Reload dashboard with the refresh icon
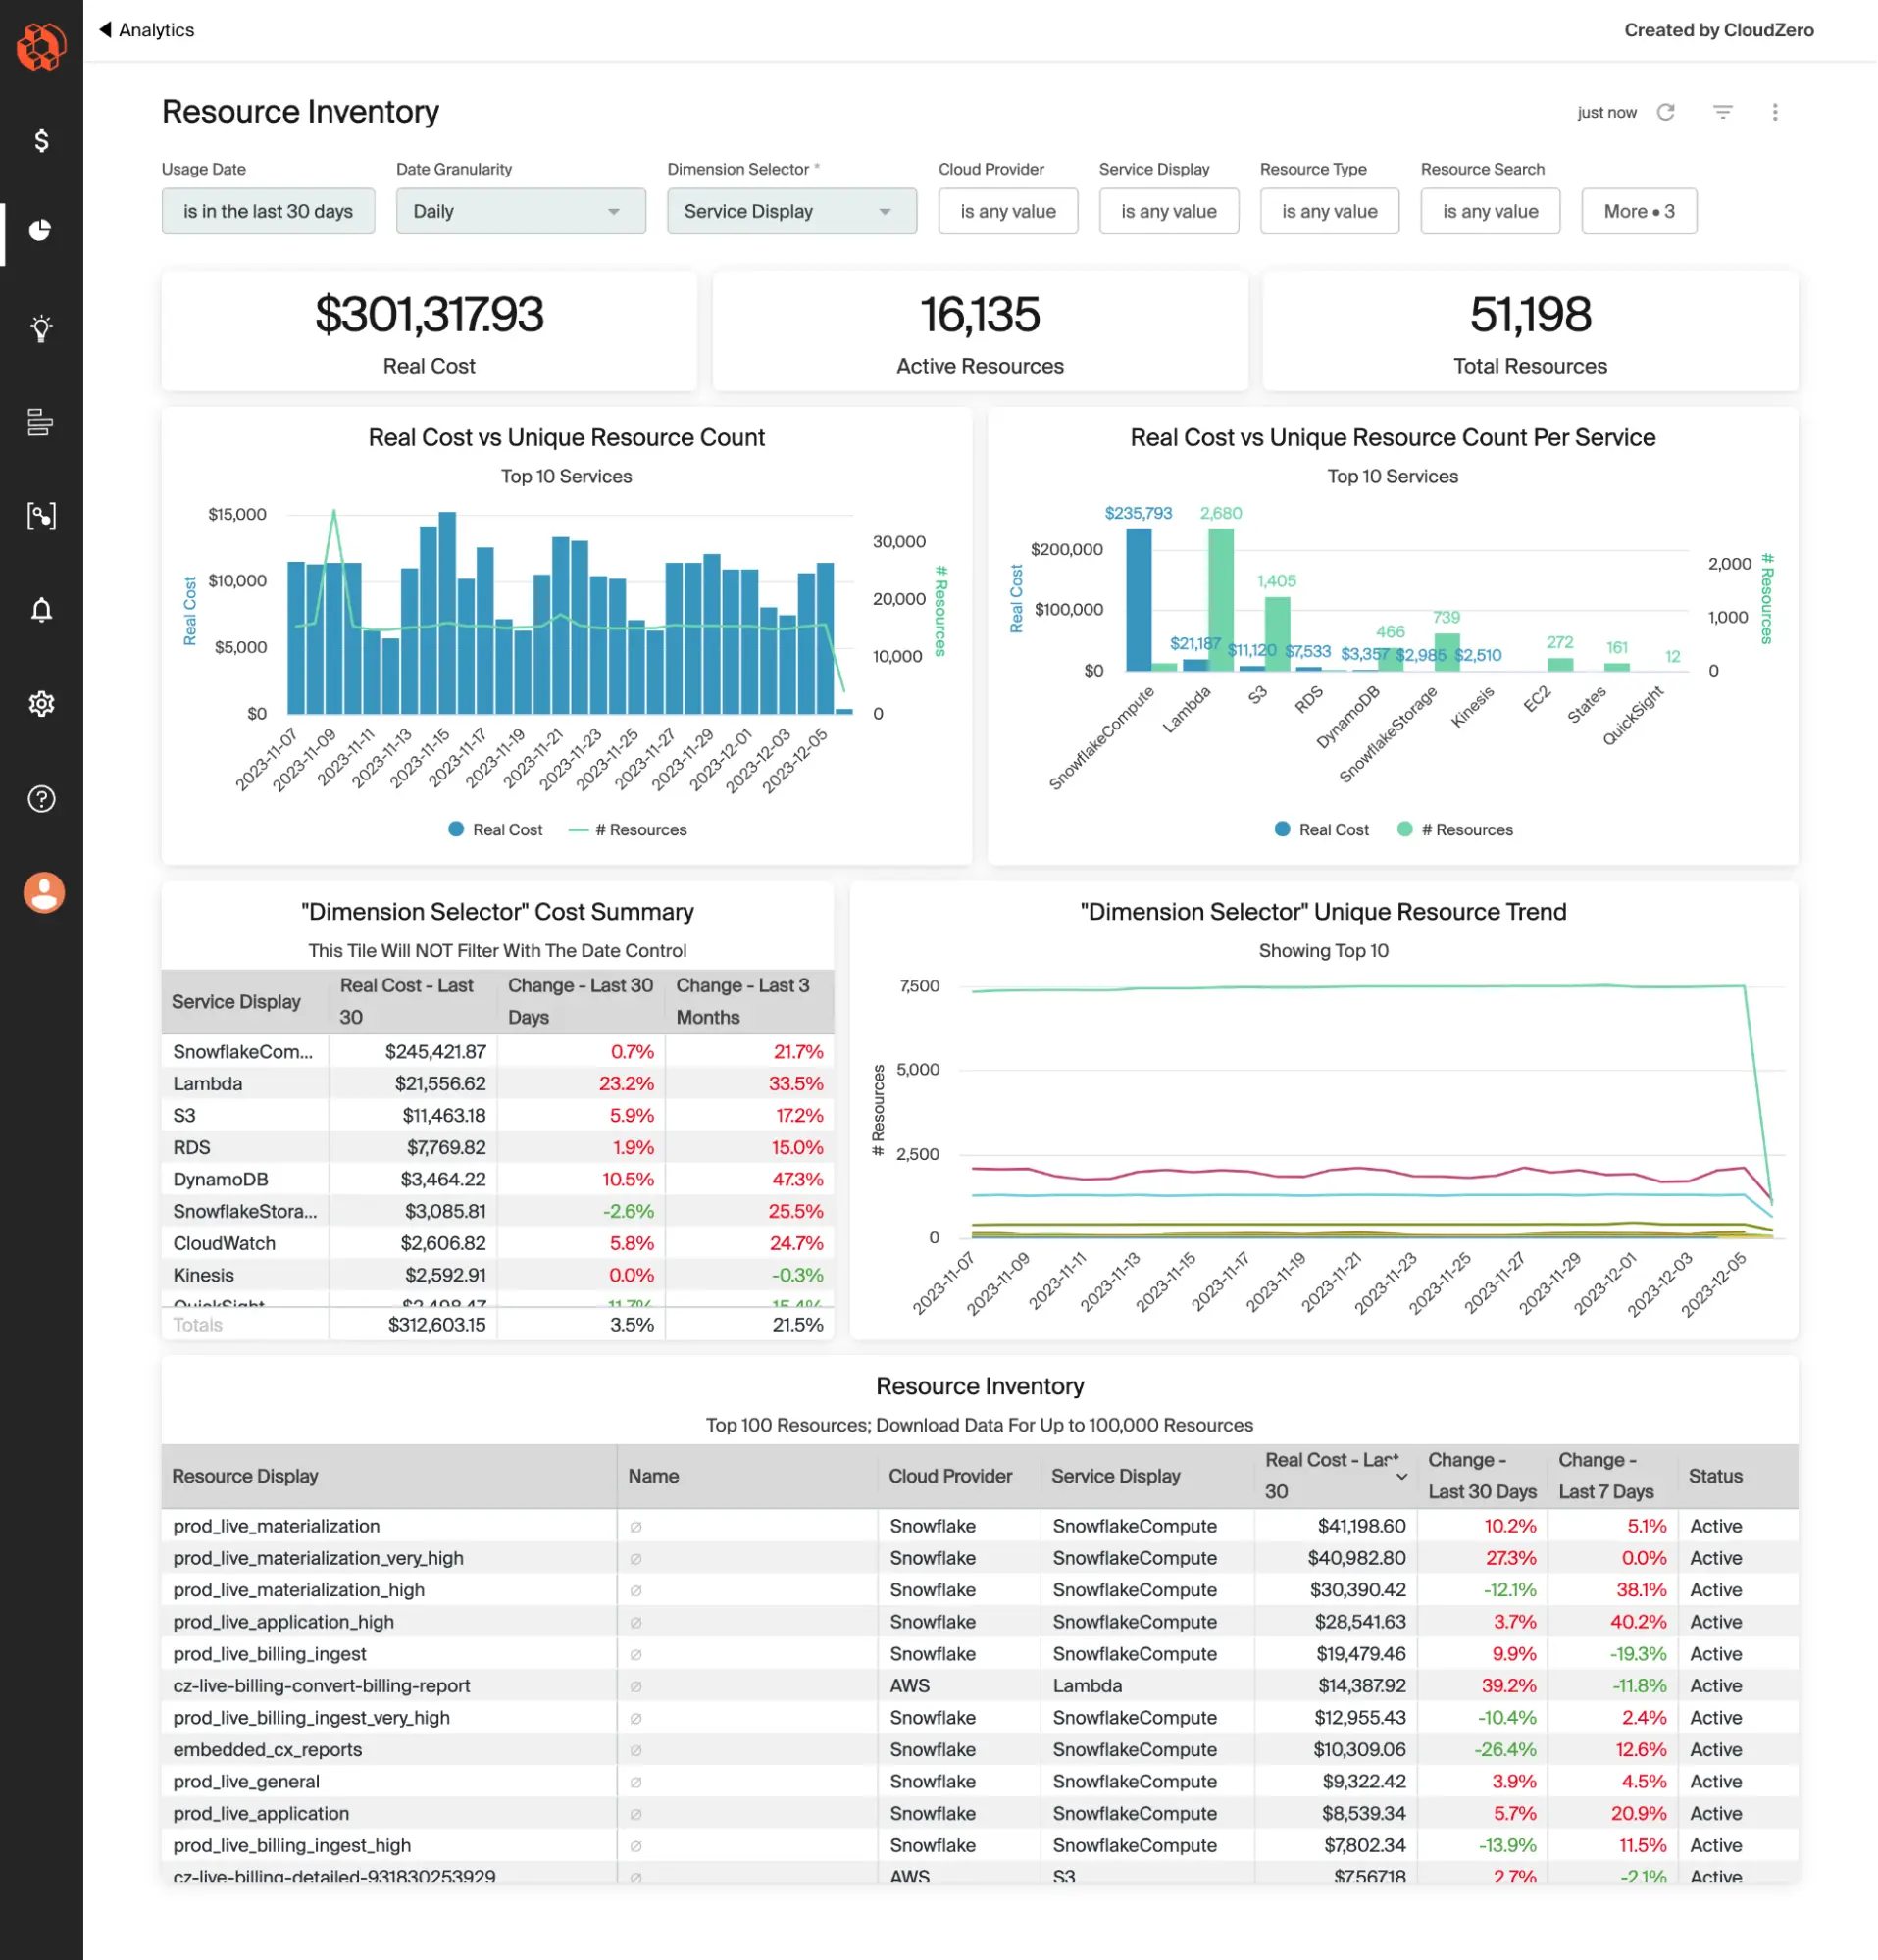The width and height of the screenshot is (1878, 1960). click(x=1665, y=112)
